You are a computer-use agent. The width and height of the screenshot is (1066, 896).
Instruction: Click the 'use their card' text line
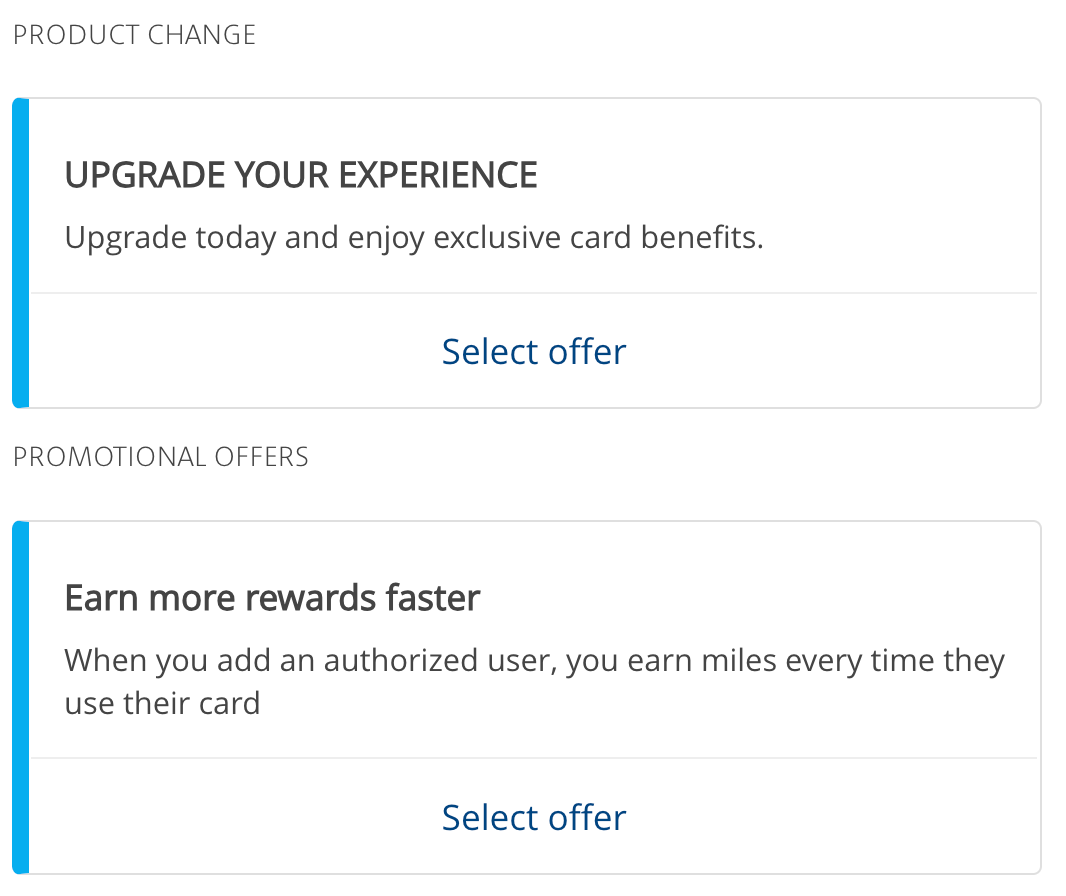[162, 703]
